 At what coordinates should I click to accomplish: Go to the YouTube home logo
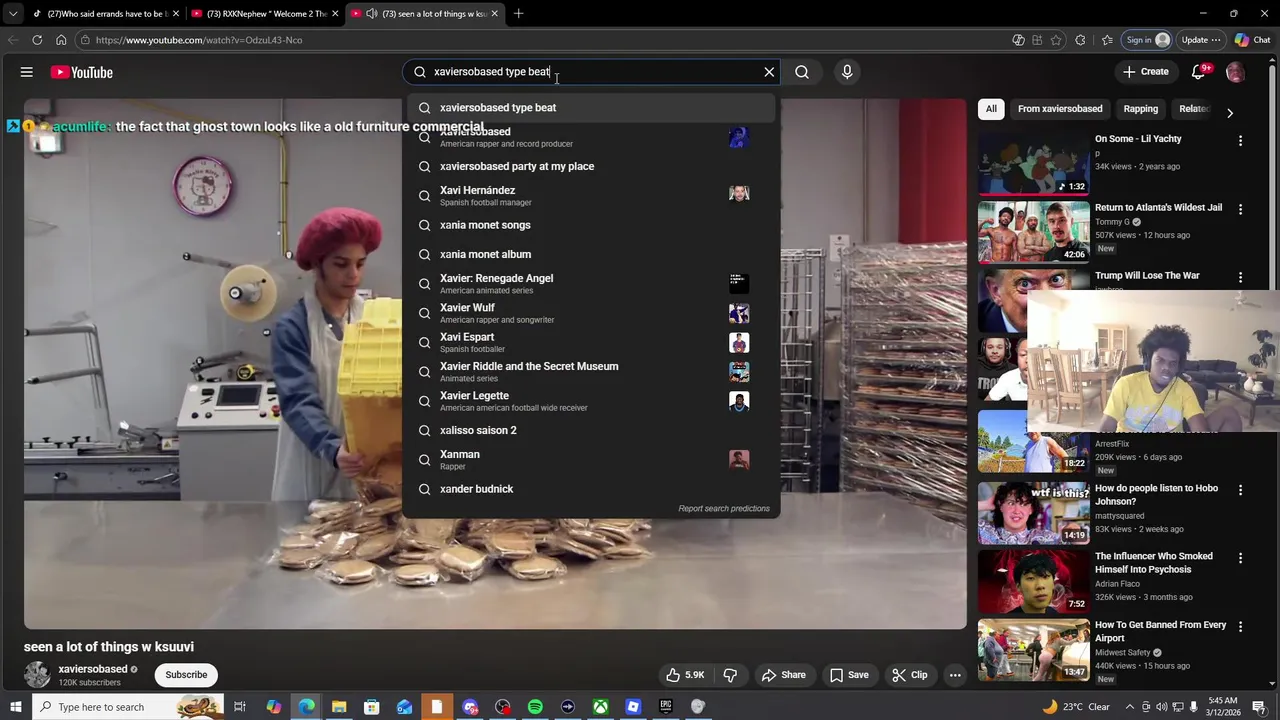point(82,72)
